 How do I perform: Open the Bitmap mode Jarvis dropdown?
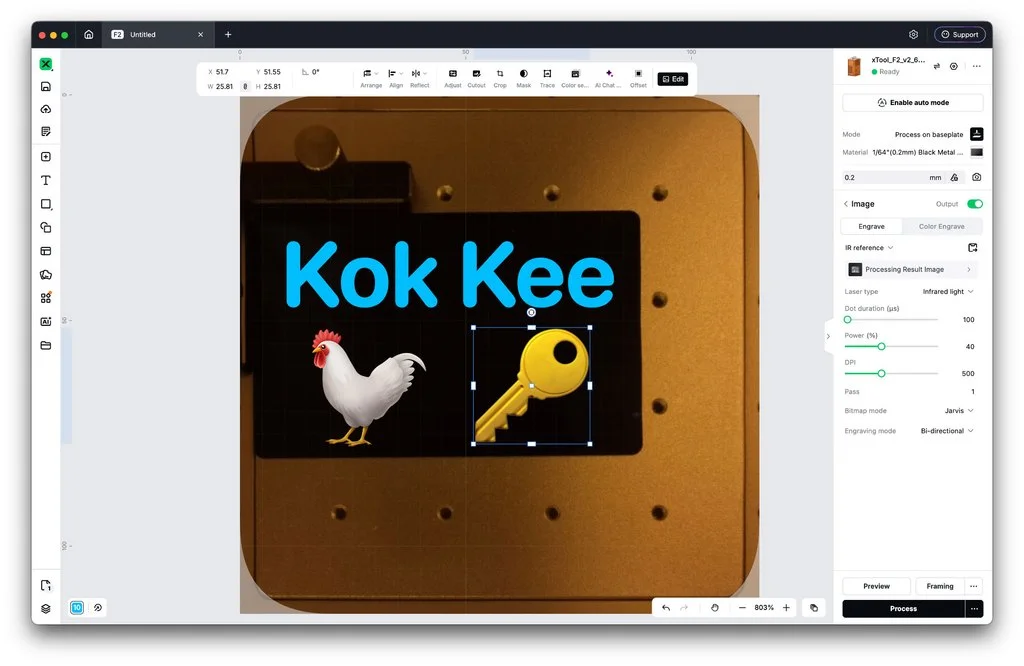pyautogui.click(x=959, y=411)
